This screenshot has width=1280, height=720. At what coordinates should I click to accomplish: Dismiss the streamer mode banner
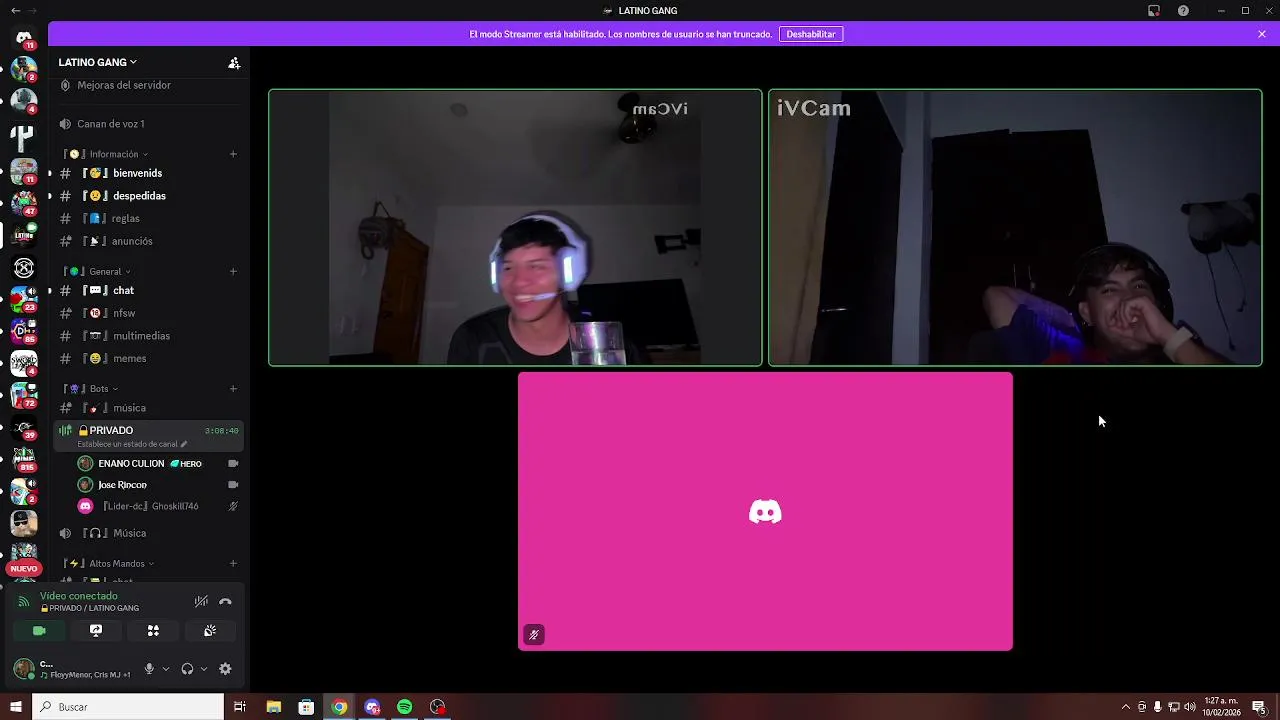[1262, 34]
